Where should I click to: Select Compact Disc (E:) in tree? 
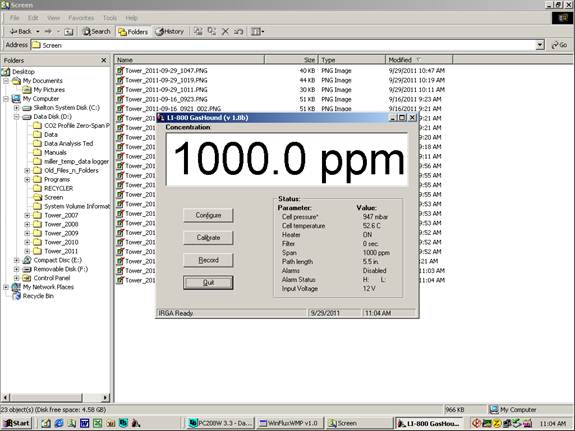(58, 260)
